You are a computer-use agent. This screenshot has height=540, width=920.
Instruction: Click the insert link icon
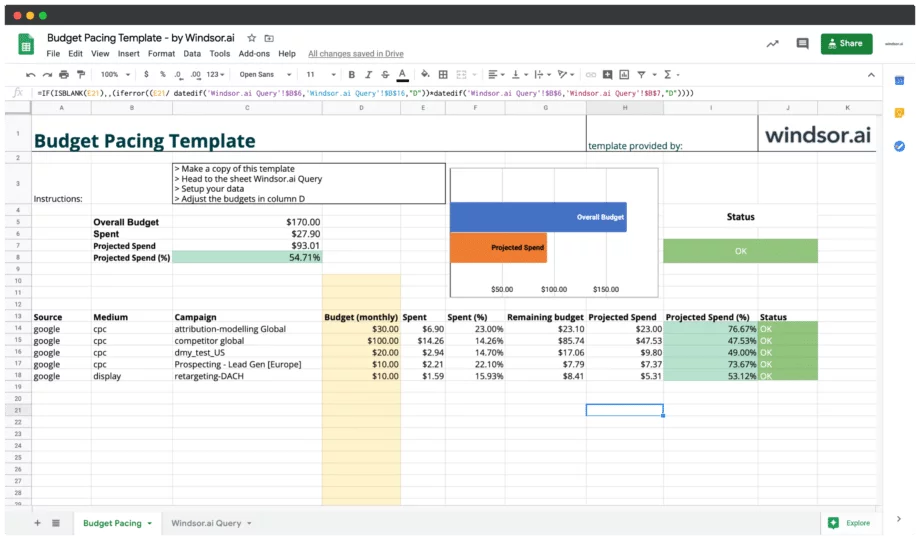point(591,75)
